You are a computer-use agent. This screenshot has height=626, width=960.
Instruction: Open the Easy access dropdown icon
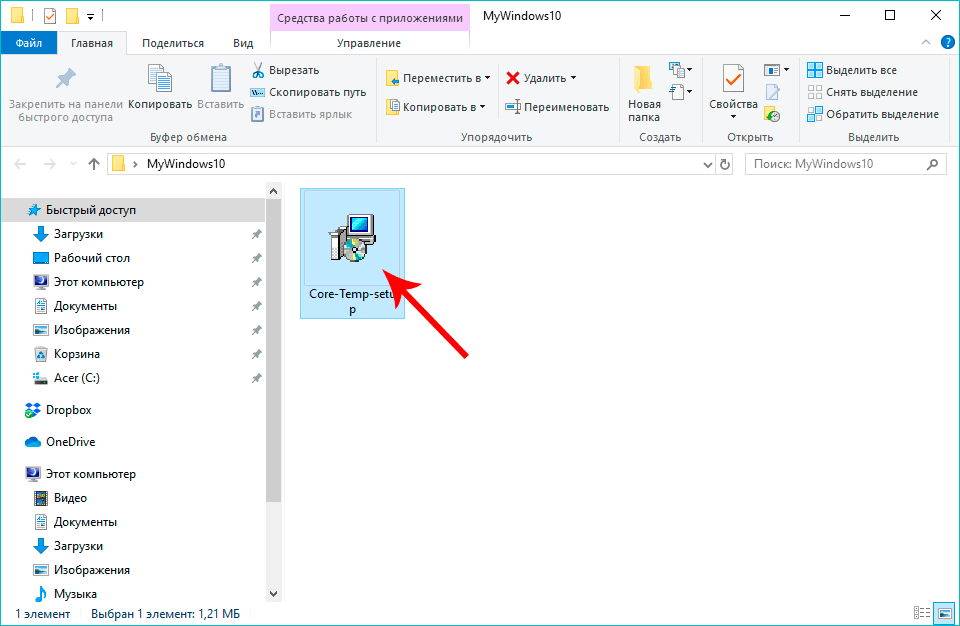tap(681, 92)
